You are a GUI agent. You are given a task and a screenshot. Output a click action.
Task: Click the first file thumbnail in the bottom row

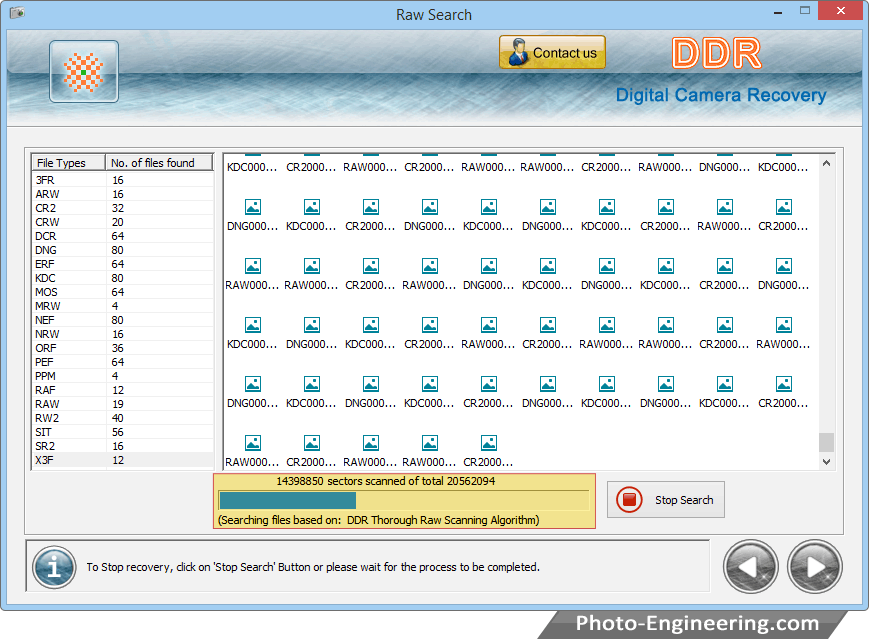coord(253,443)
